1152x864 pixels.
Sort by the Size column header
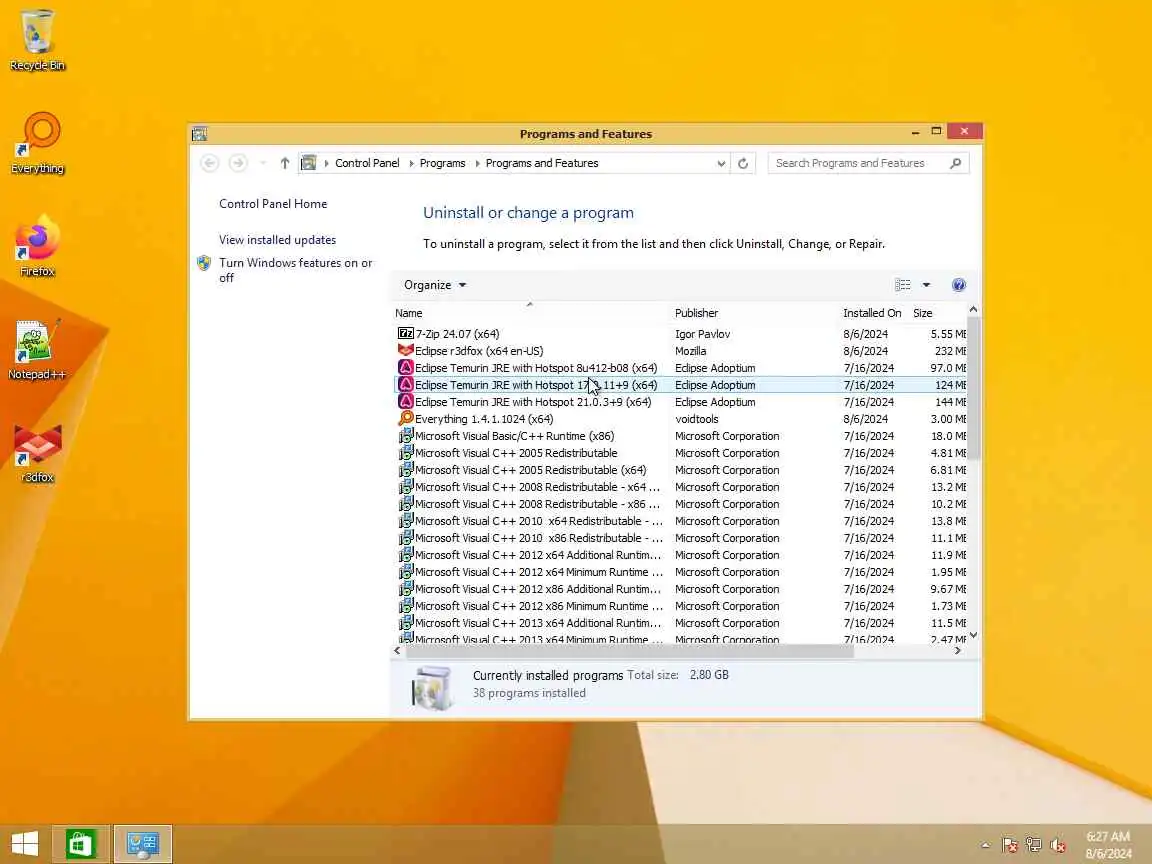937,313
